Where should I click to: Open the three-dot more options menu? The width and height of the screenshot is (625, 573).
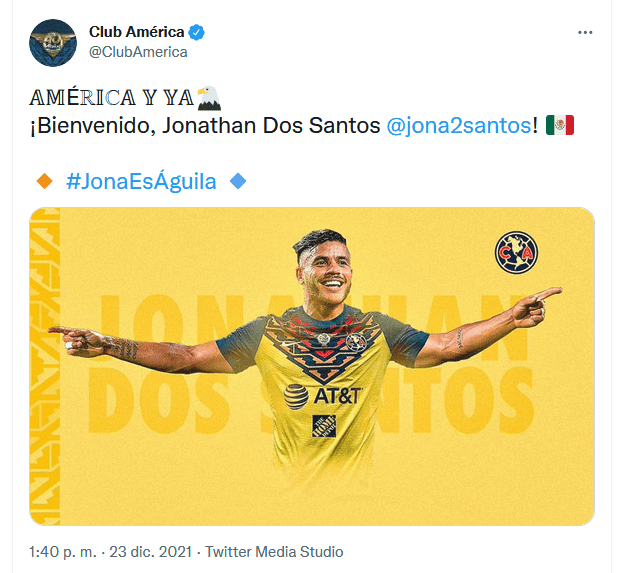(x=585, y=32)
